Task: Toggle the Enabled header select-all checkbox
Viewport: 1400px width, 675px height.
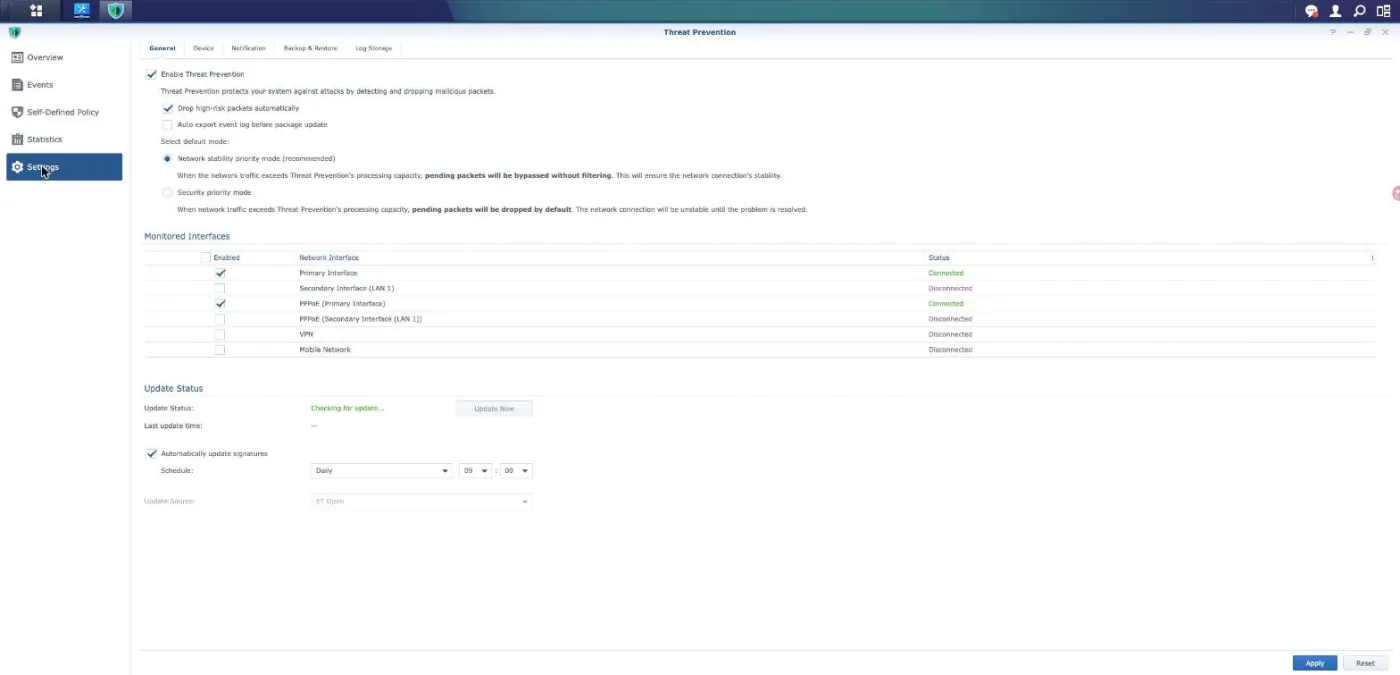Action: point(206,258)
